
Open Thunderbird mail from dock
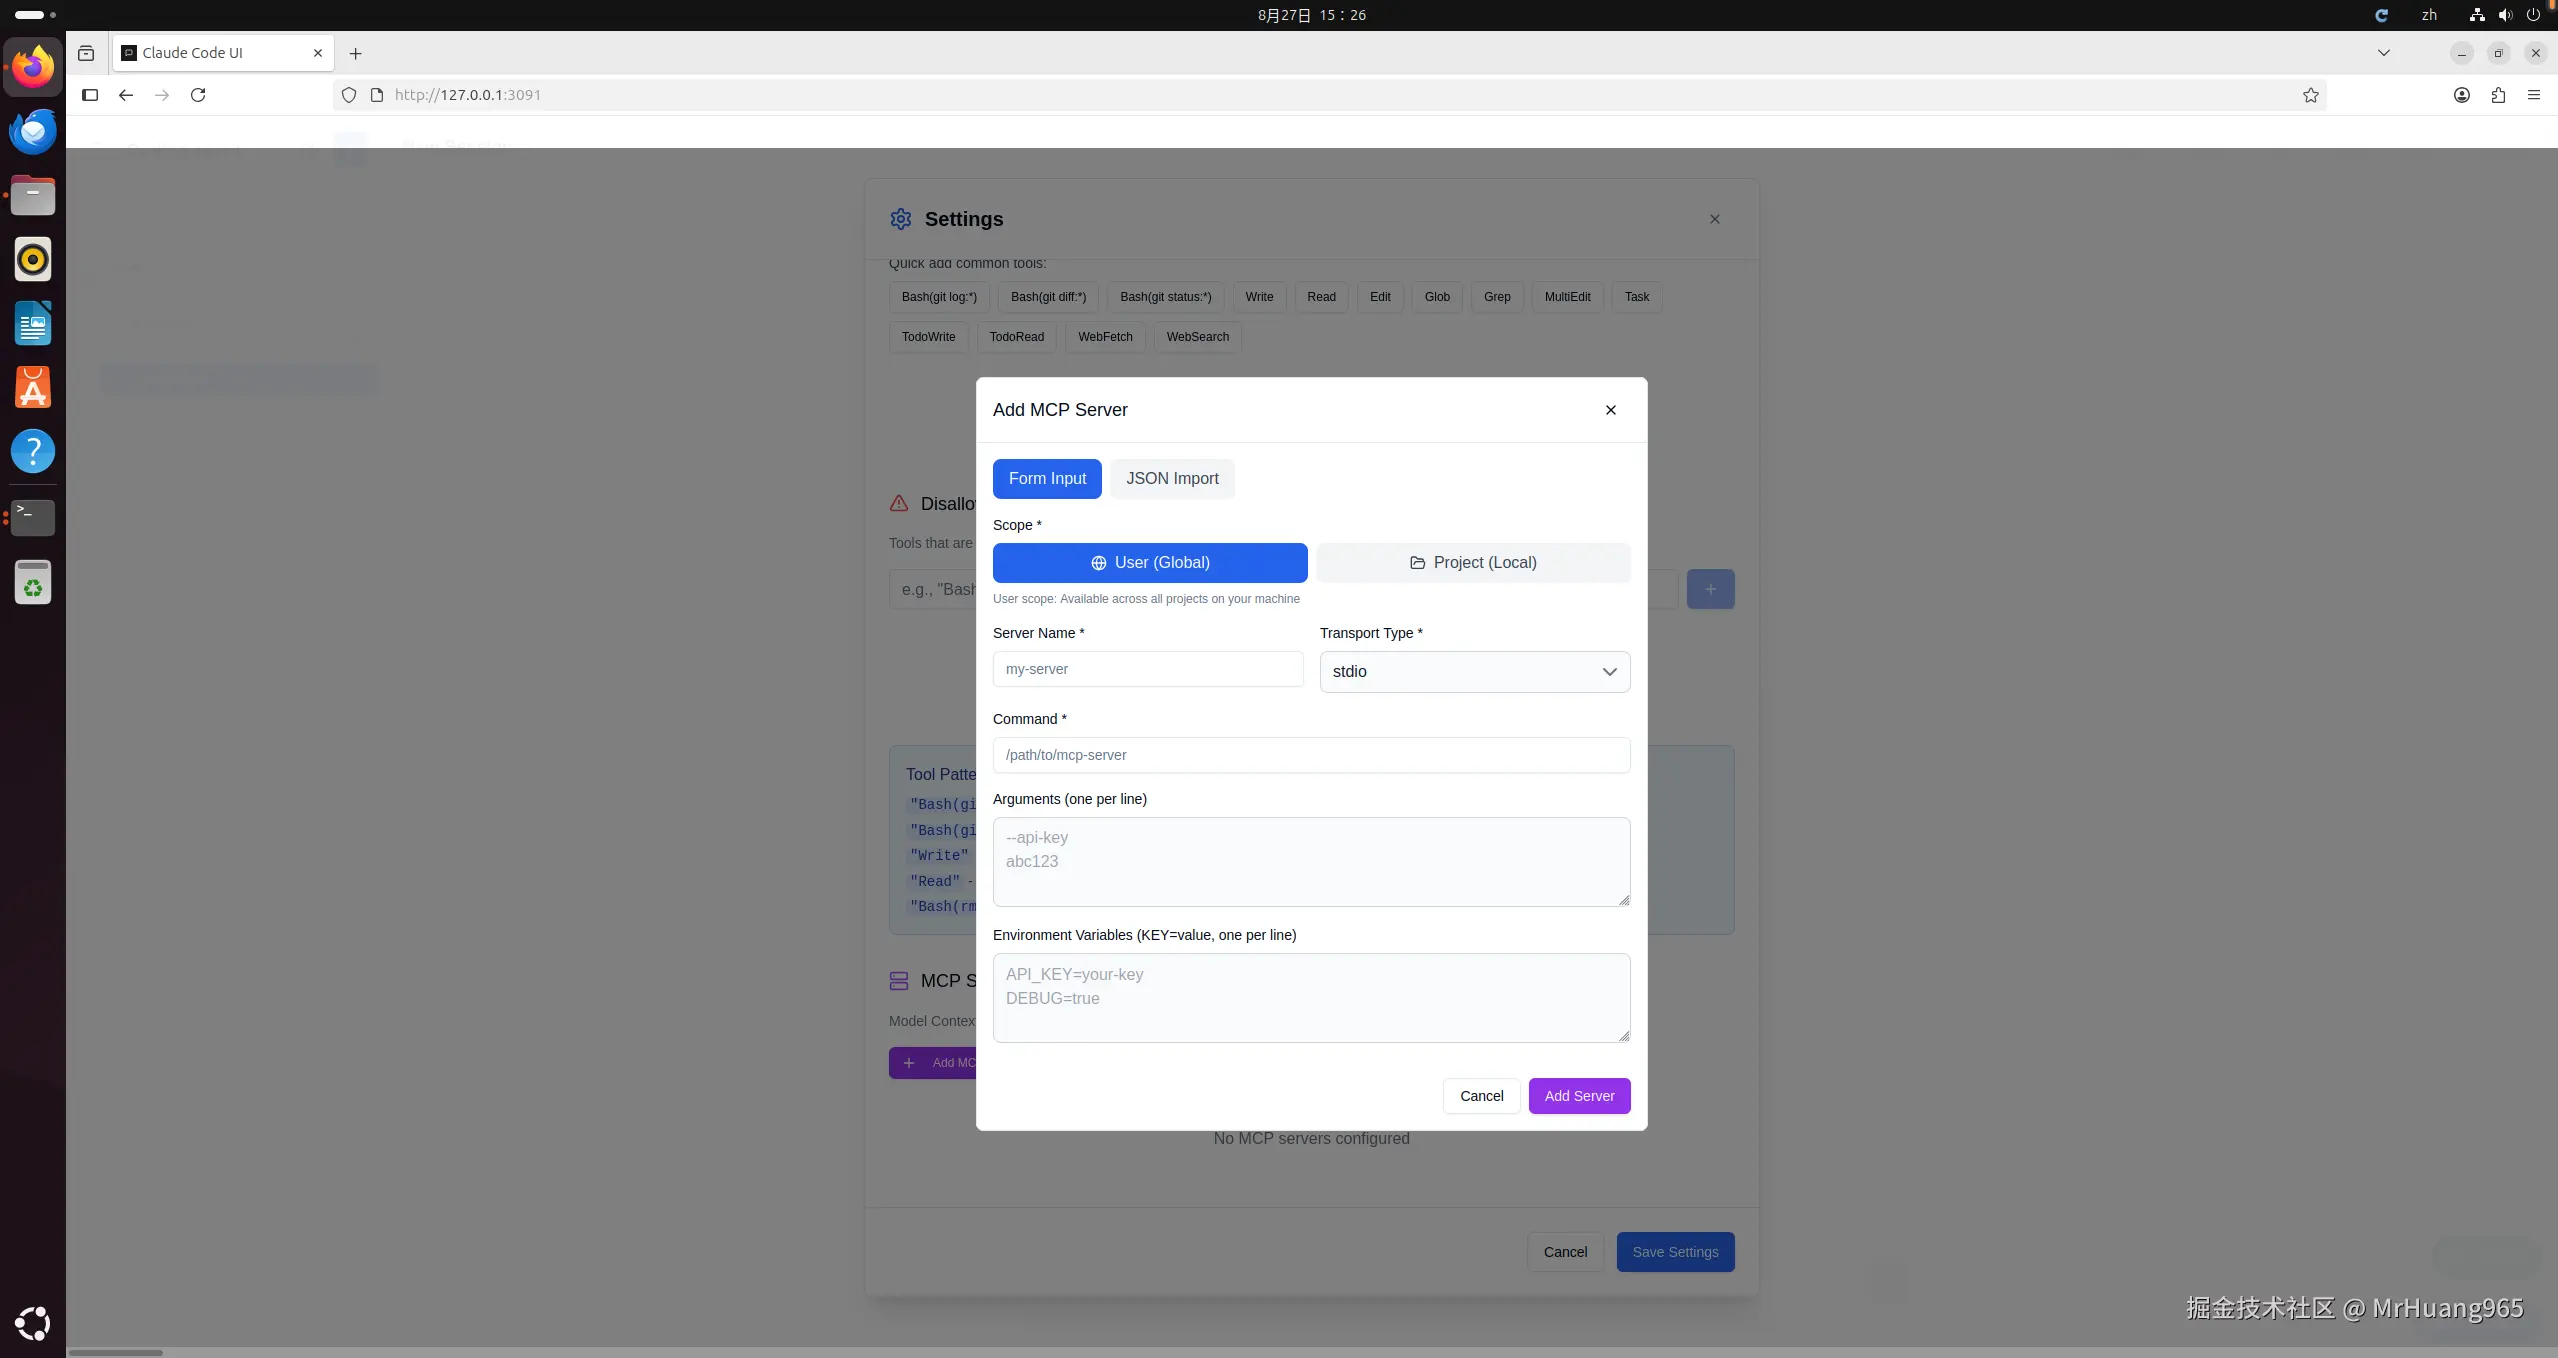tap(32, 131)
